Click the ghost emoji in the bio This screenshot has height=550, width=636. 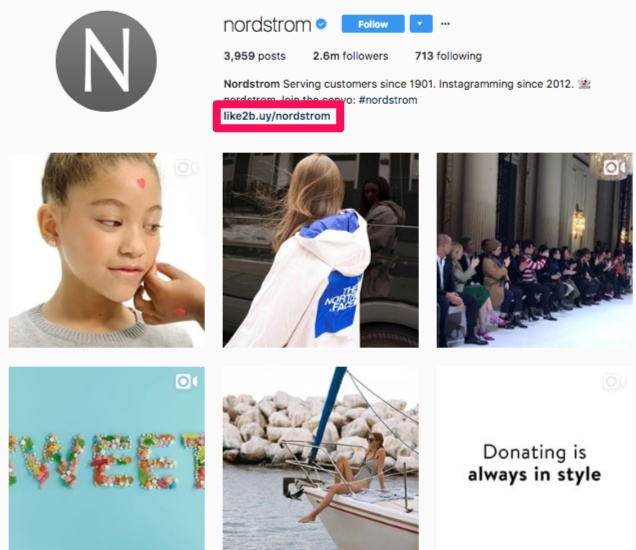tap(584, 84)
